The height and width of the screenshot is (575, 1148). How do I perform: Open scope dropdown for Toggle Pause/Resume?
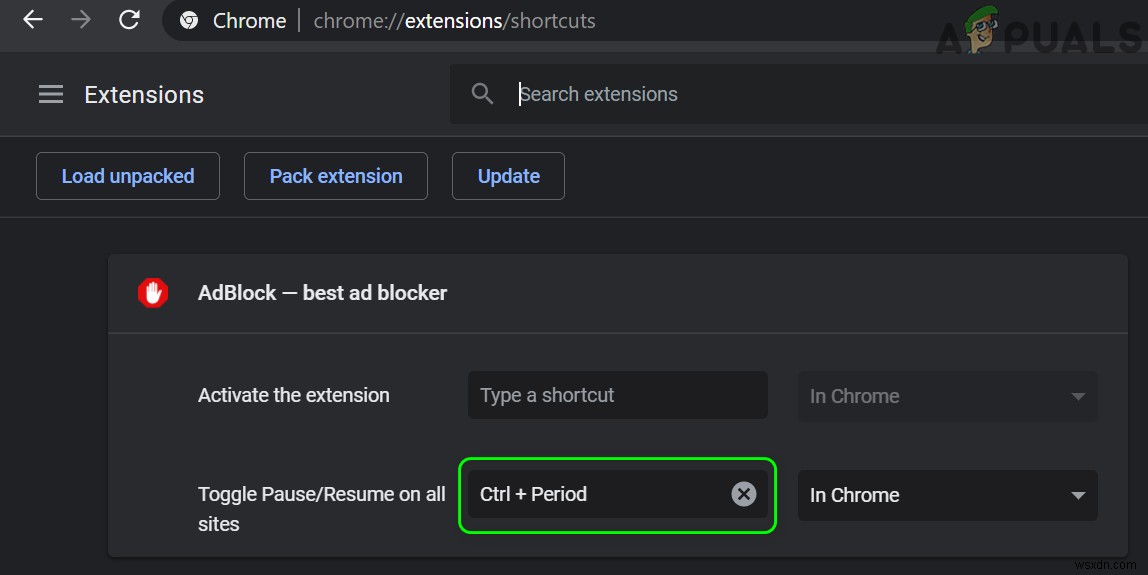pyautogui.click(x=947, y=495)
